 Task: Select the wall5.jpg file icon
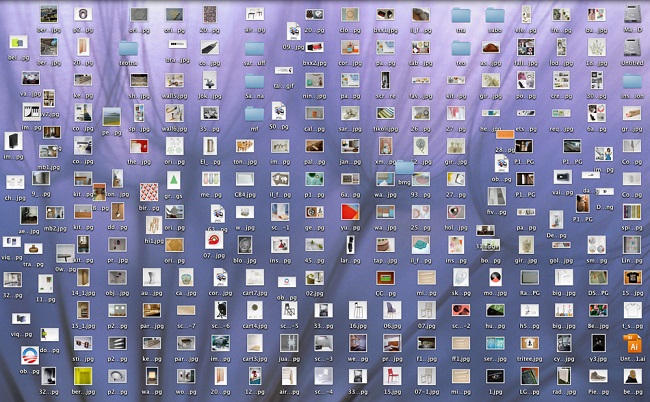tap(175, 80)
